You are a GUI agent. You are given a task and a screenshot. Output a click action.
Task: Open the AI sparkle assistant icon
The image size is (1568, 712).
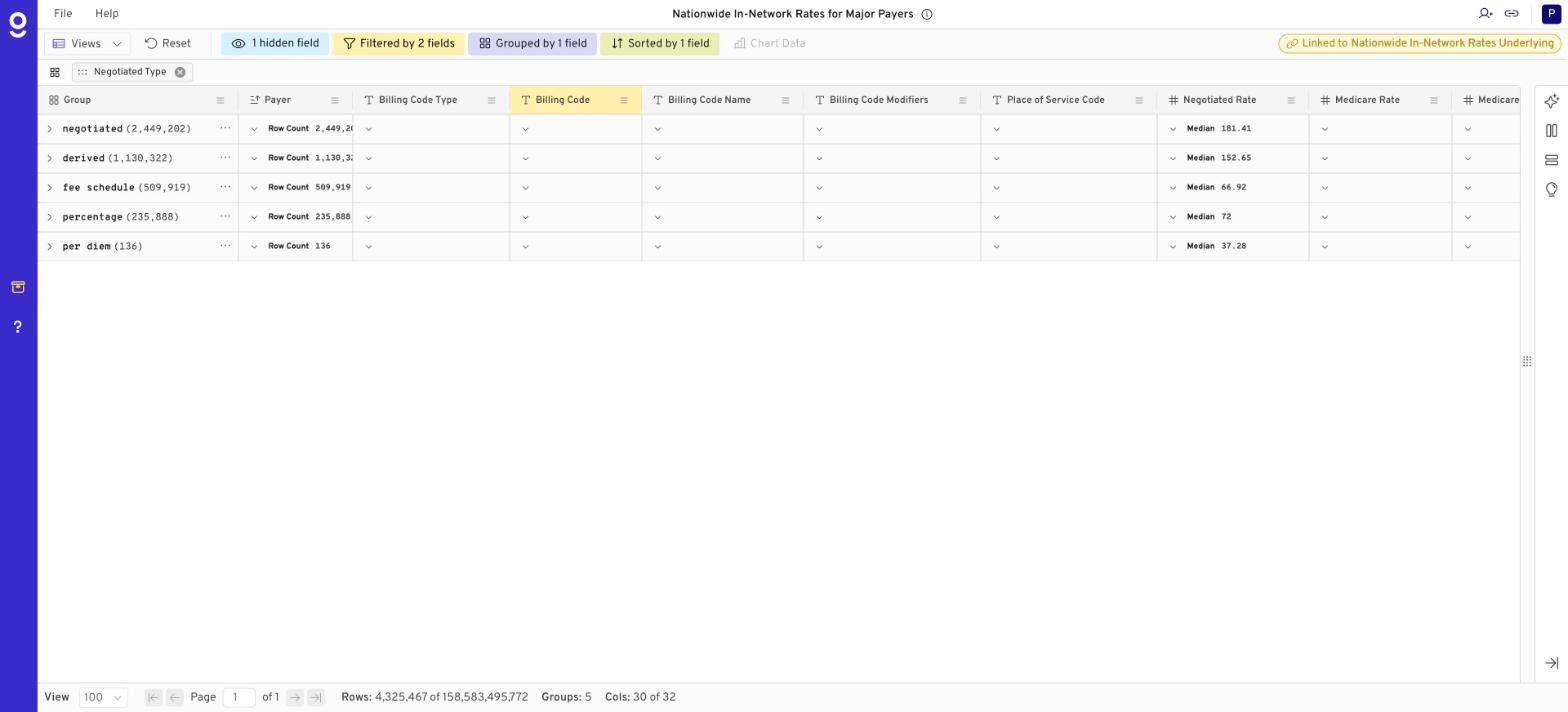pos(1551,101)
